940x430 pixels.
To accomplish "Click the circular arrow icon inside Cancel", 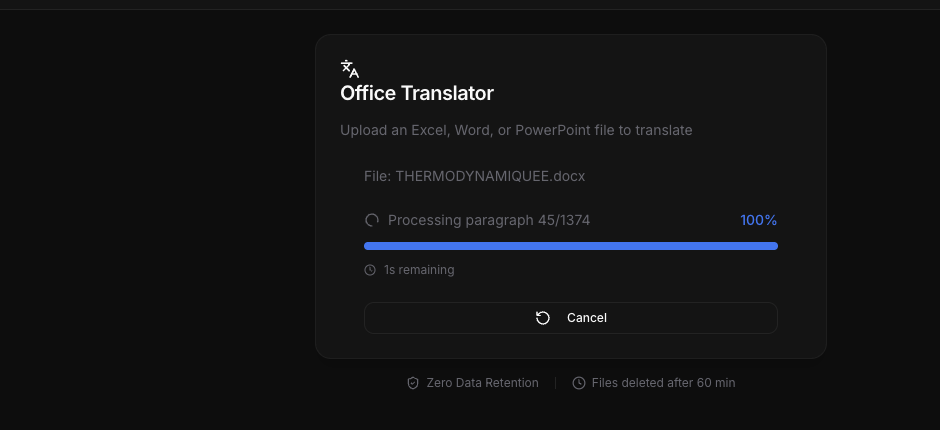I will click(543, 318).
